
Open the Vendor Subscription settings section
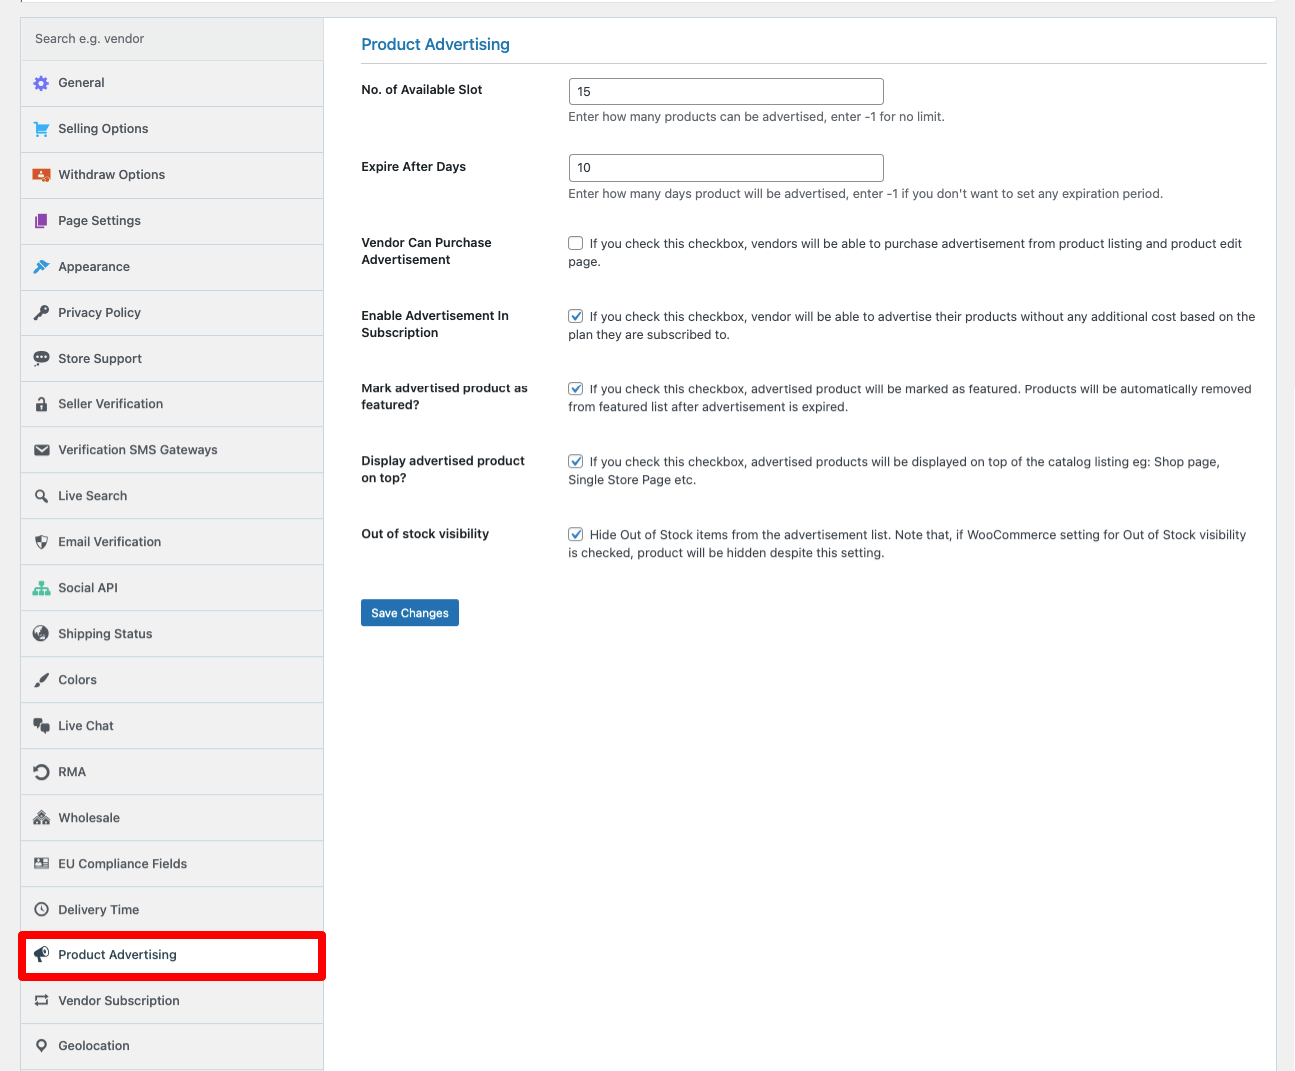(x=118, y=1000)
